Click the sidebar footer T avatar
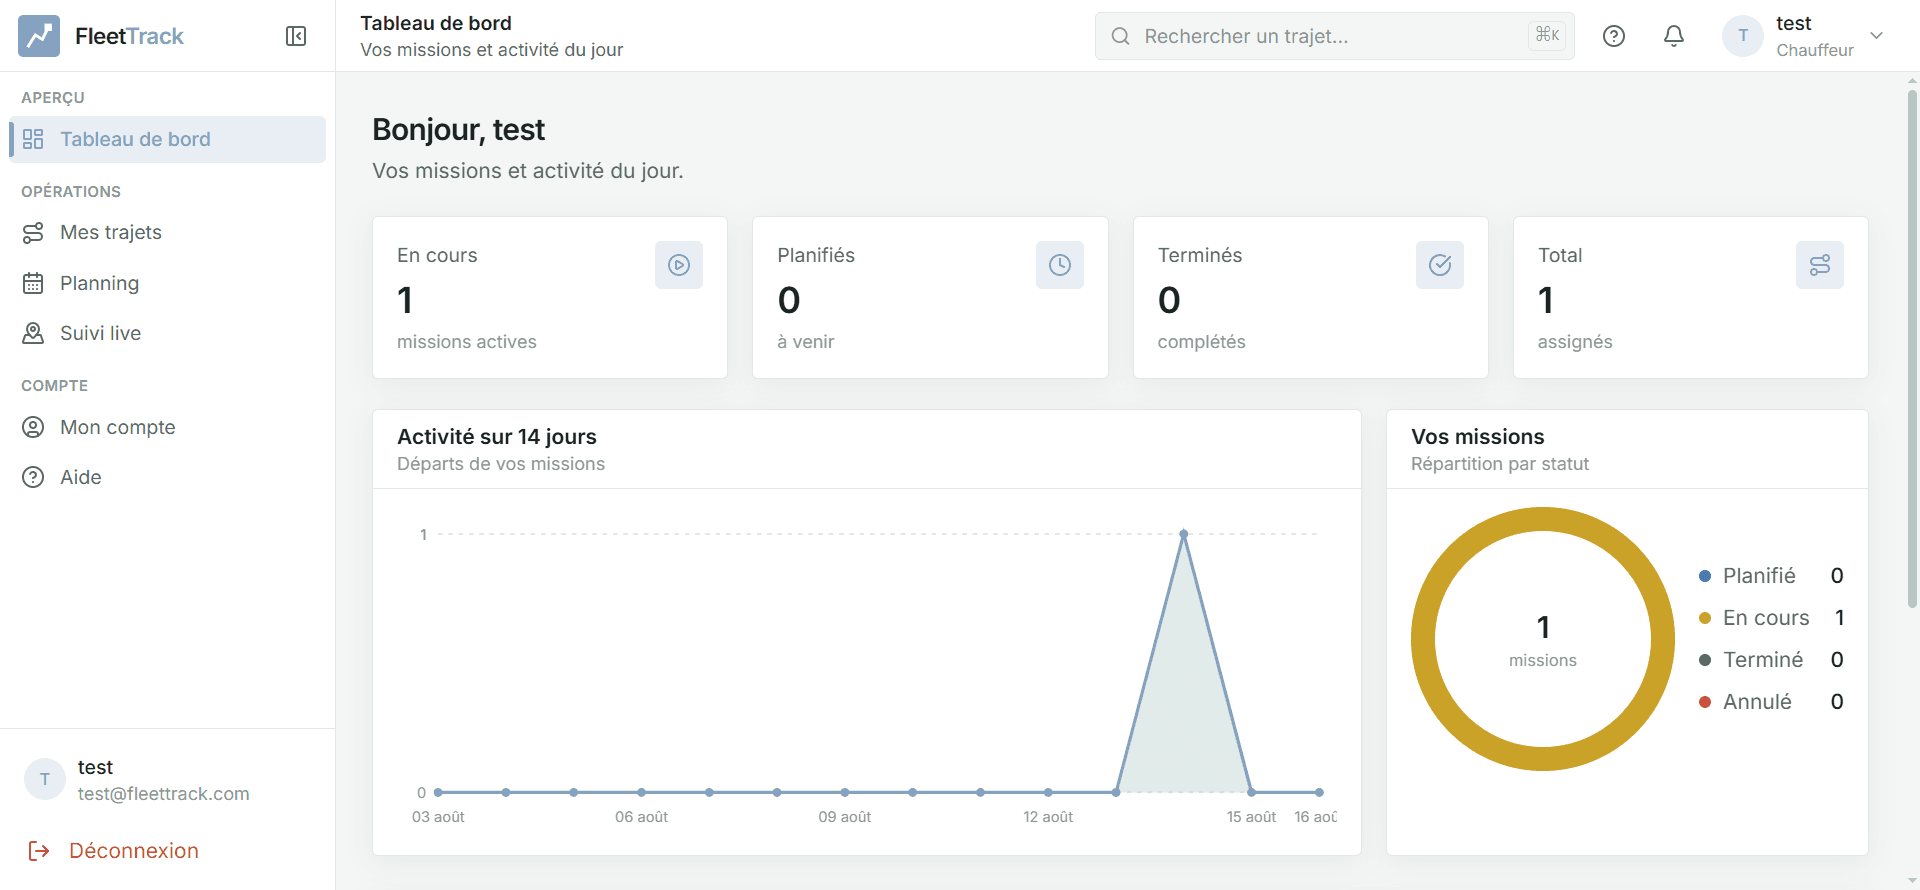 pos(45,779)
